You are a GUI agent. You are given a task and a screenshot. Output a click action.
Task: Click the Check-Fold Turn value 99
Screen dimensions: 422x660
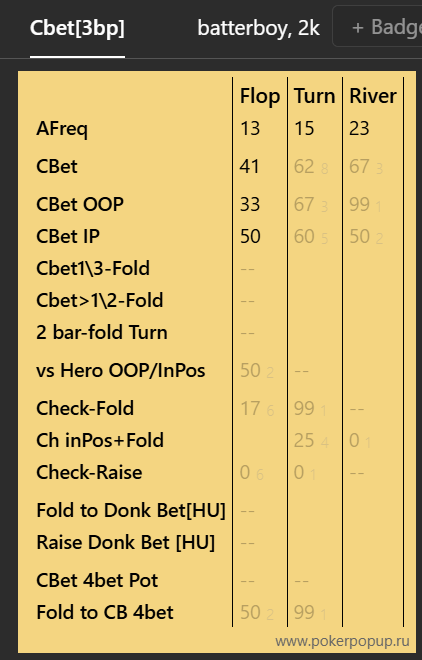(304, 408)
